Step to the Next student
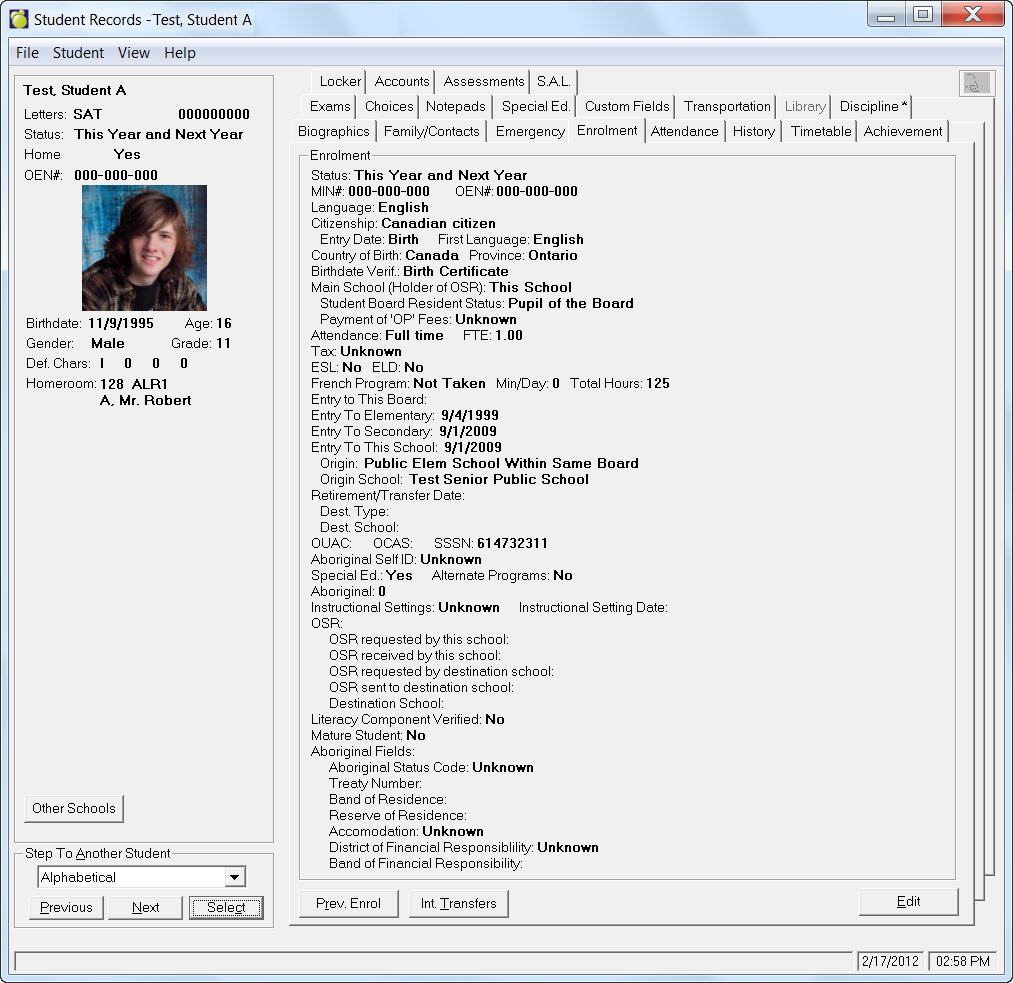 pyautogui.click(x=145, y=907)
